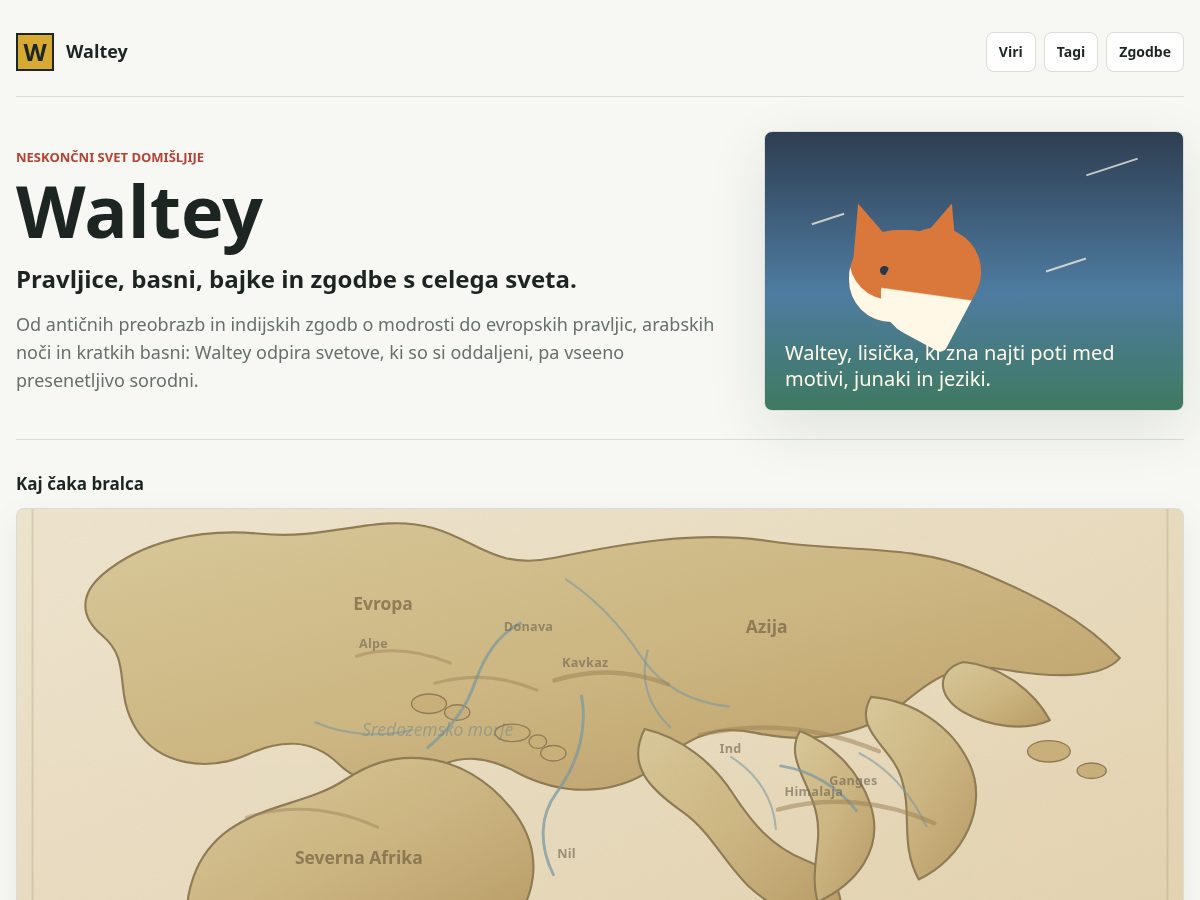The width and height of the screenshot is (1200, 900).
Task: Click the Ganges river label
Action: [x=853, y=781]
